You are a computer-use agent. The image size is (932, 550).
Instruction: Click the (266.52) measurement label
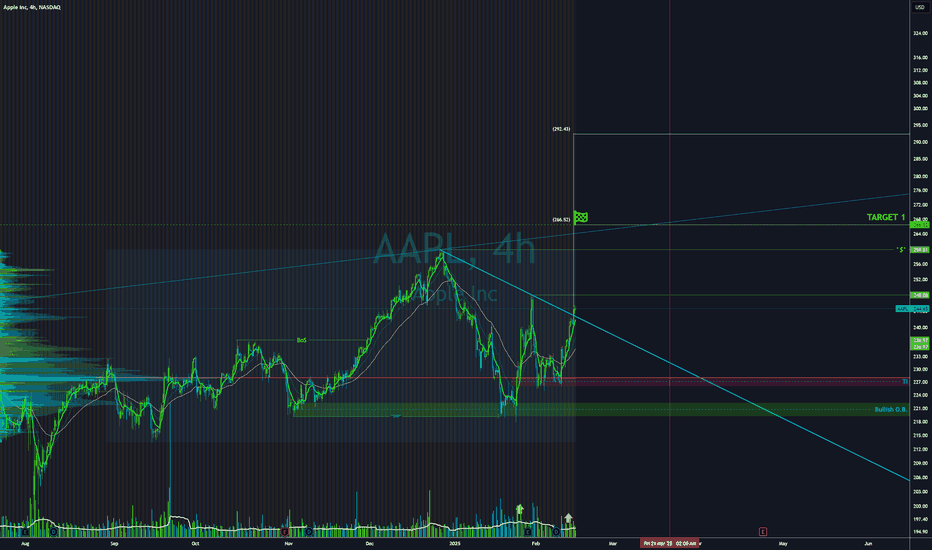561,219
